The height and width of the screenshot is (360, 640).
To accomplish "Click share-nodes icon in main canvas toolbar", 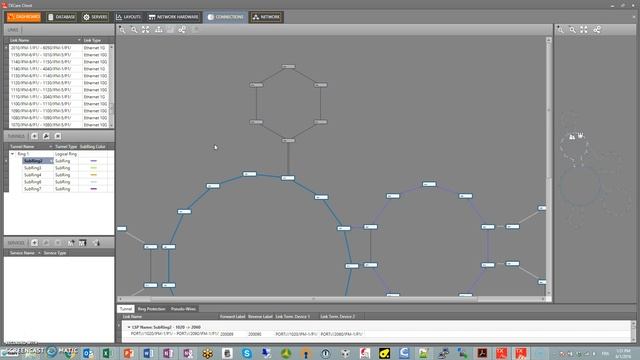I will coord(182,29).
